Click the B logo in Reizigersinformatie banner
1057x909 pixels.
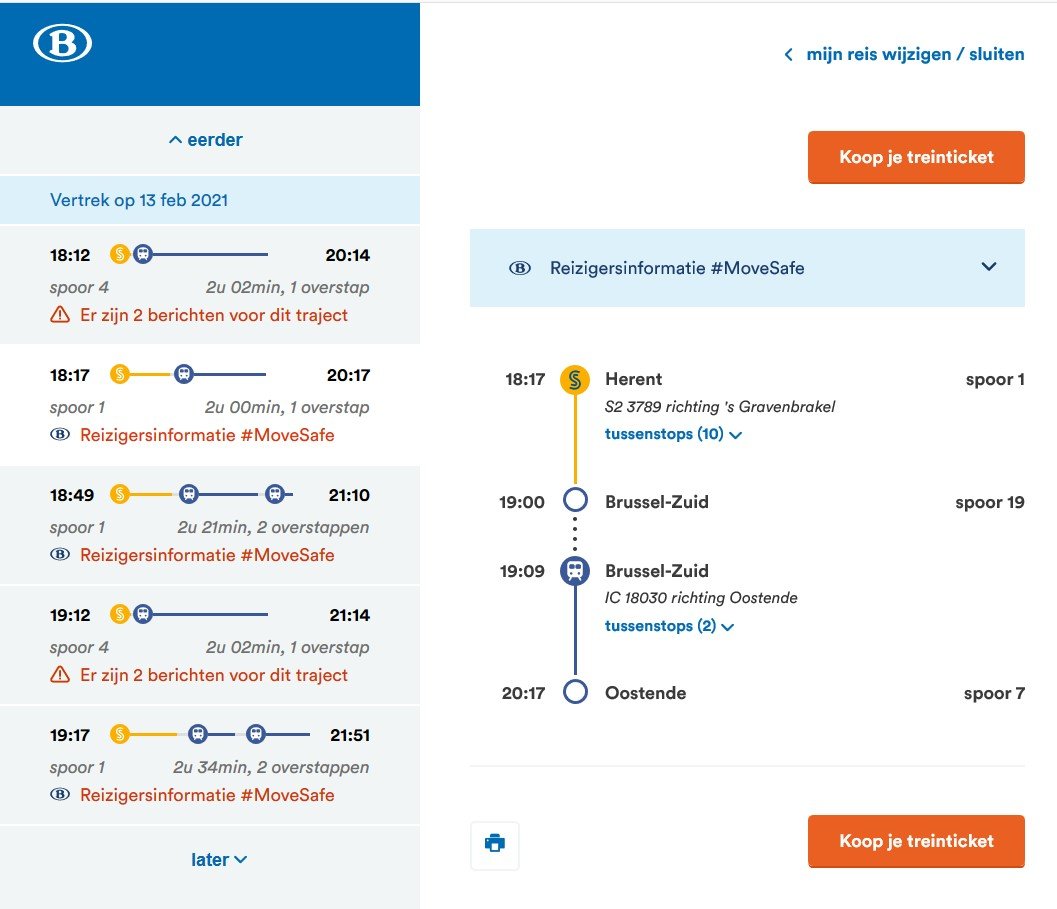[520, 268]
